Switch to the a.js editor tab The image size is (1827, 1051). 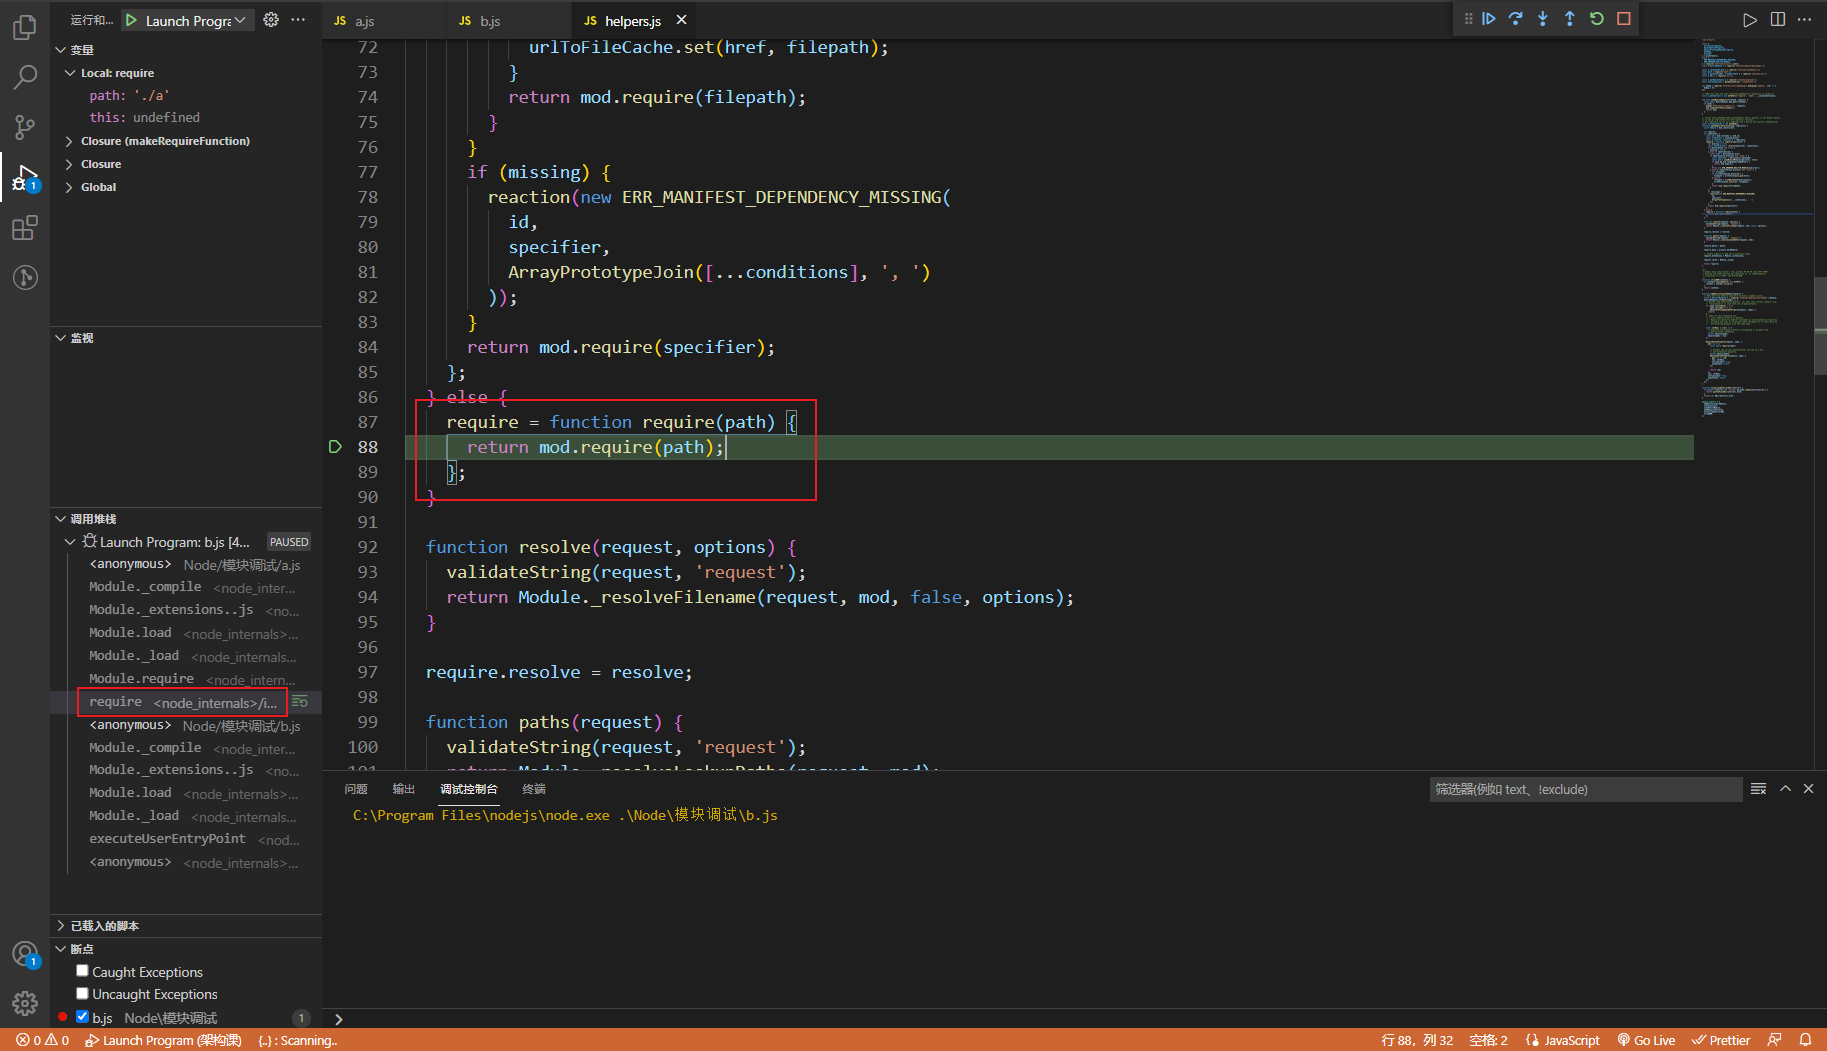coord(364,21)
